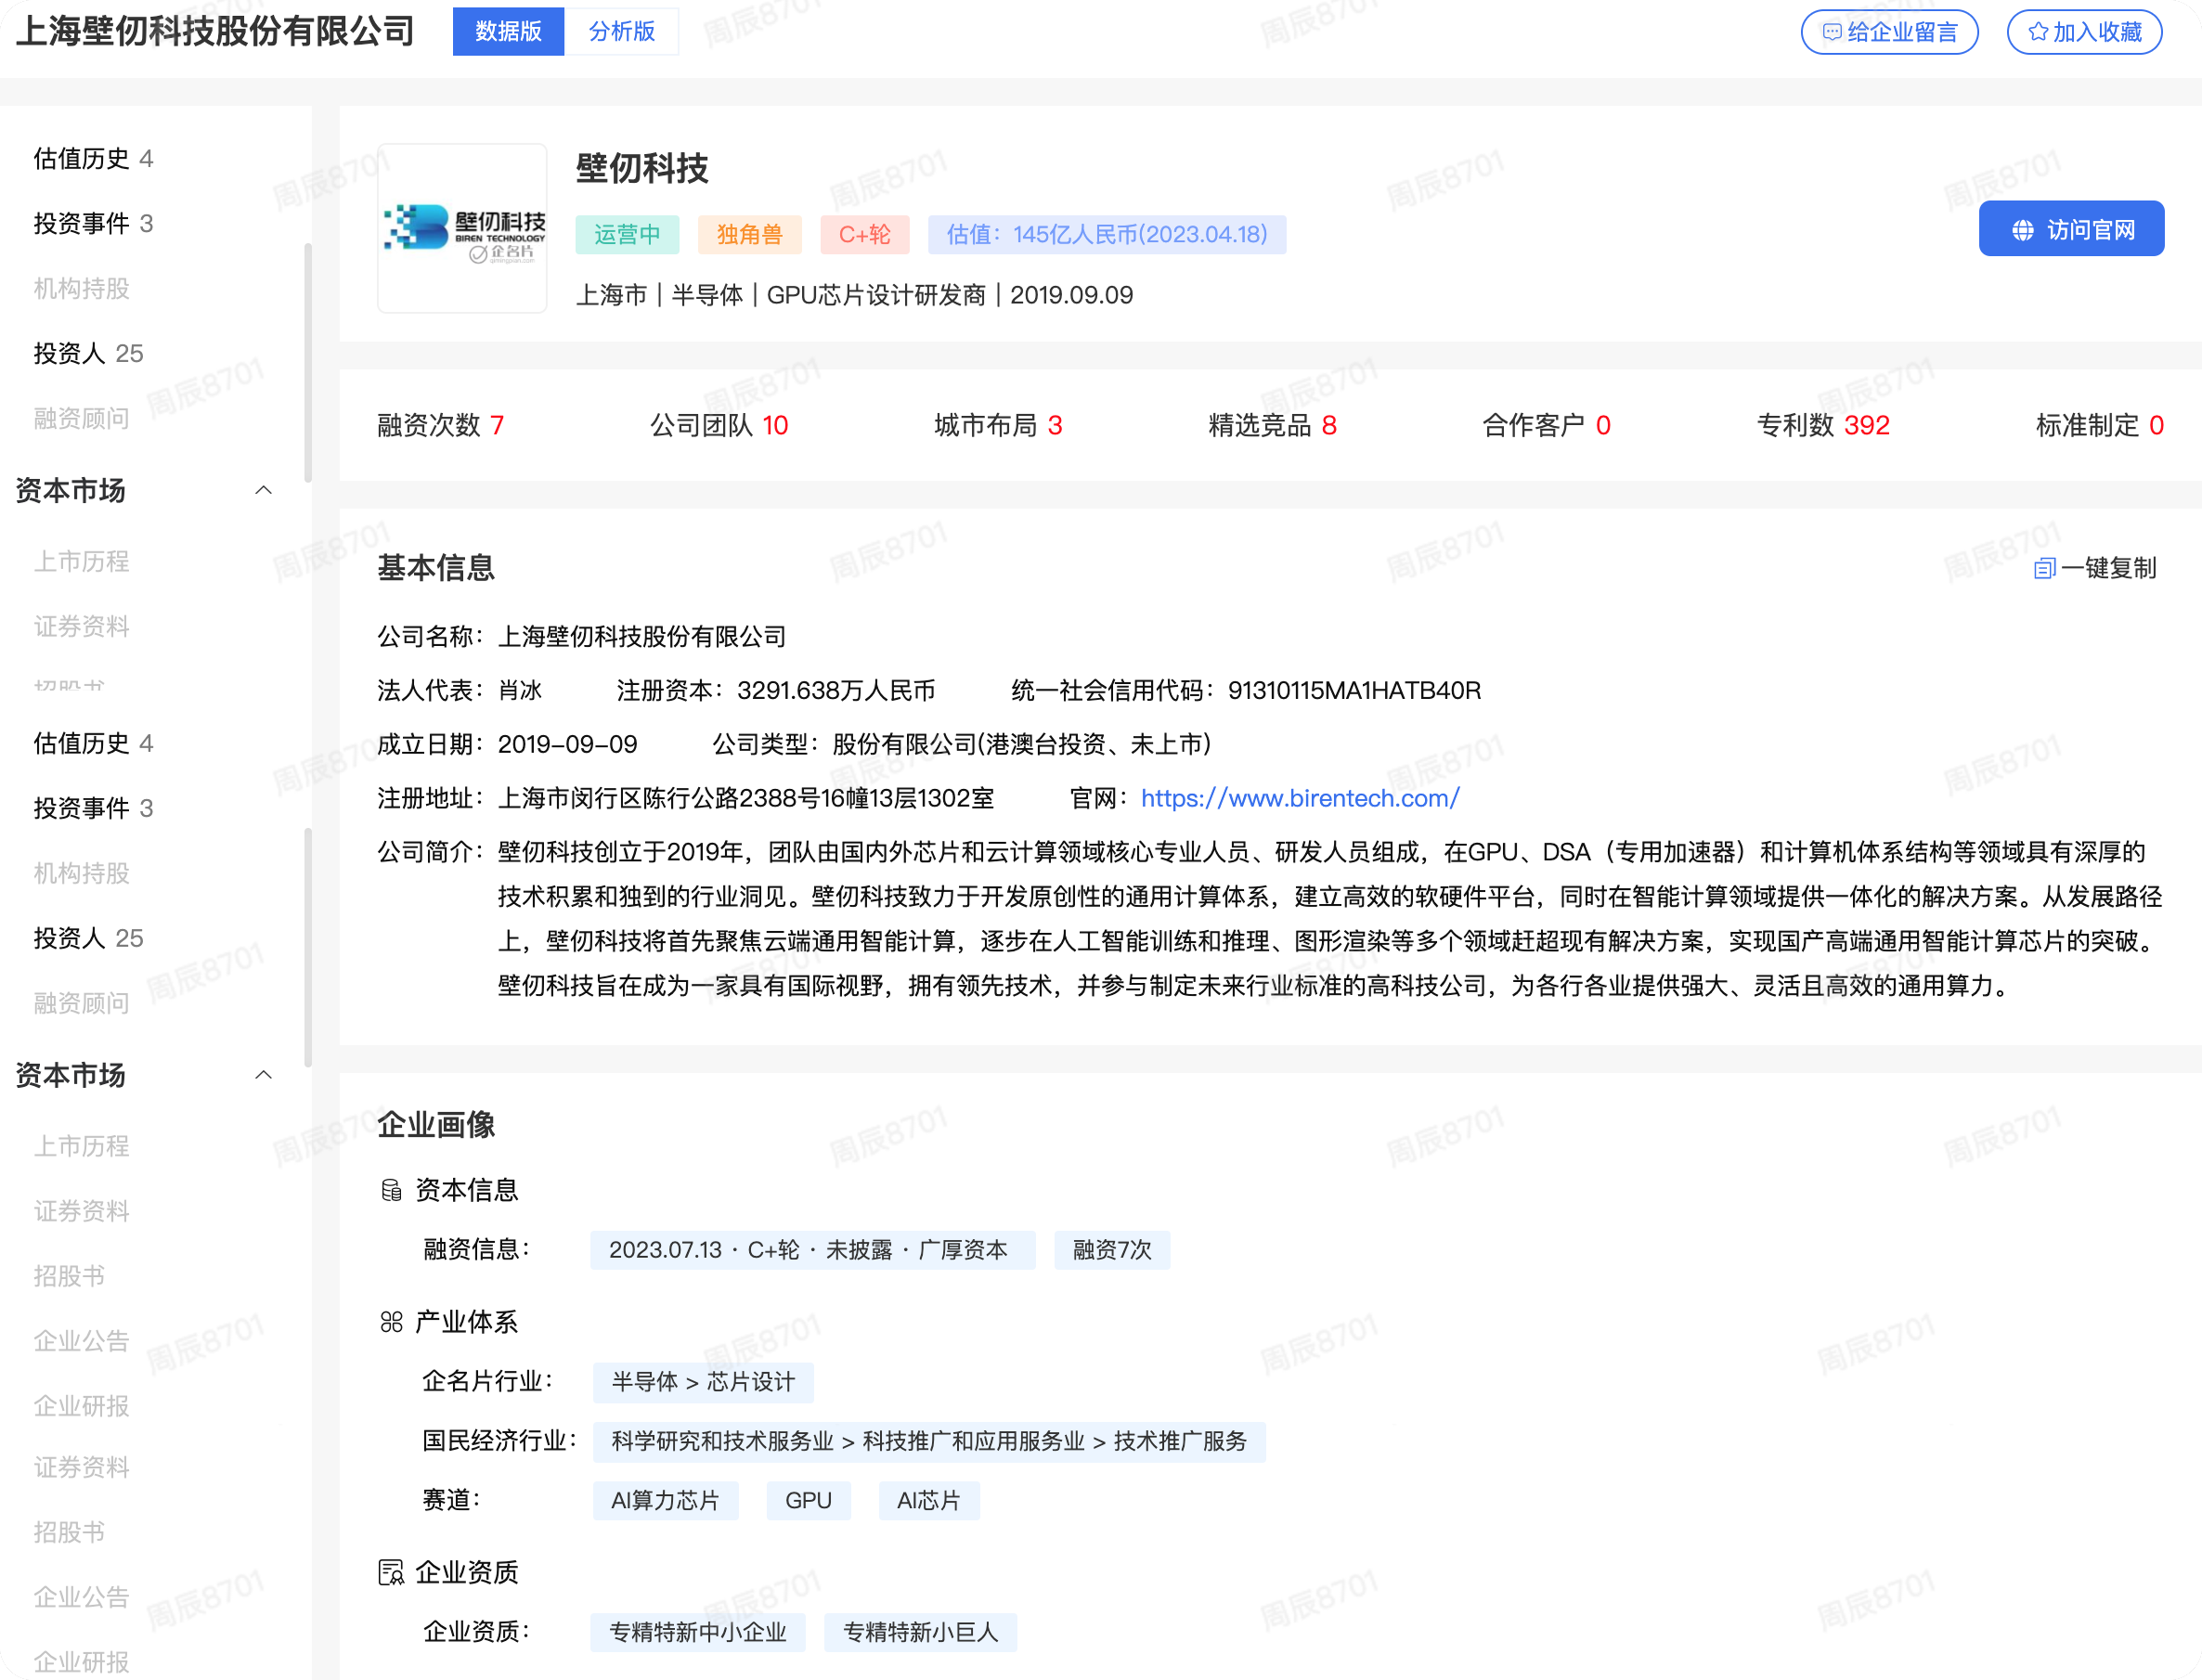Open lower 投资事件 3 sidebar item
This screenshot has height=1680, width=2202.
tap(93, 808)
